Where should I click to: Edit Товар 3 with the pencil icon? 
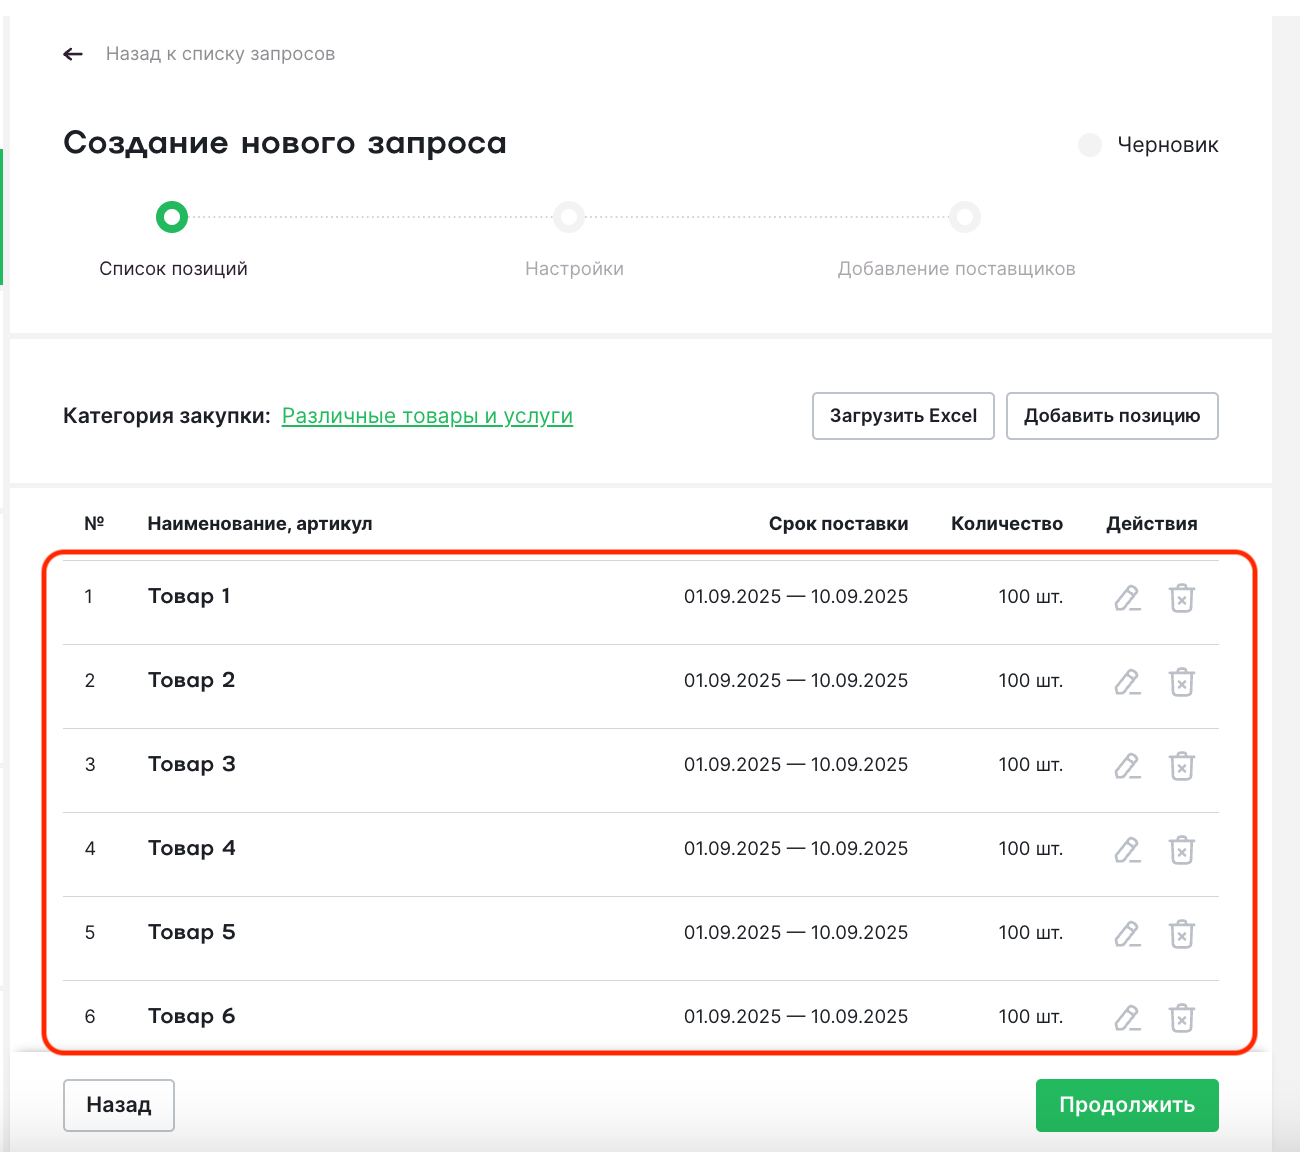pos(1127,766)
